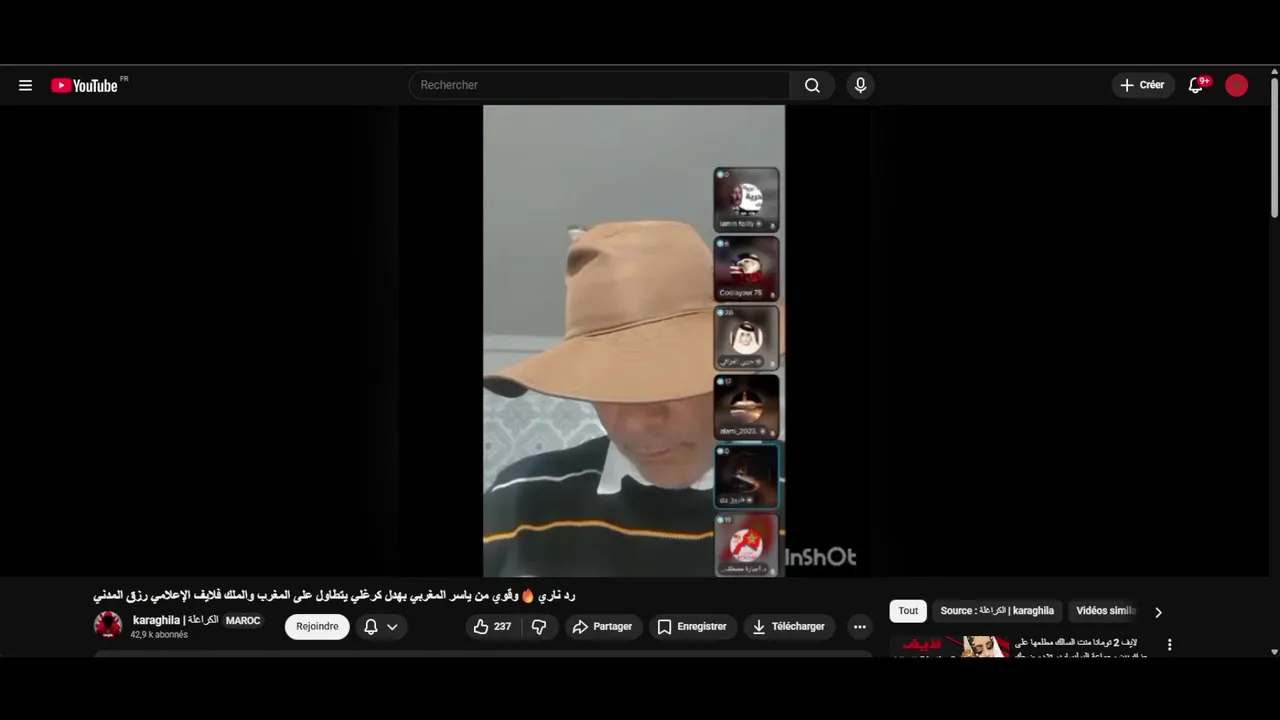This screenshot has height=720, width=1280.
Task: Click the Partager share button
Action: [602, 626]
